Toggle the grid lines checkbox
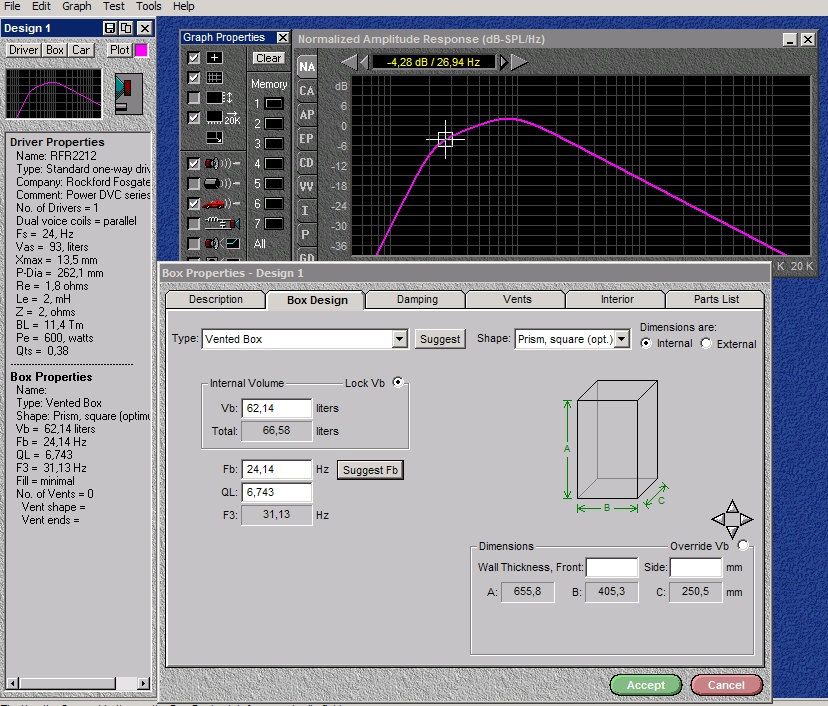The width and height of the screenshot is (828, 706). pos(194,78)
